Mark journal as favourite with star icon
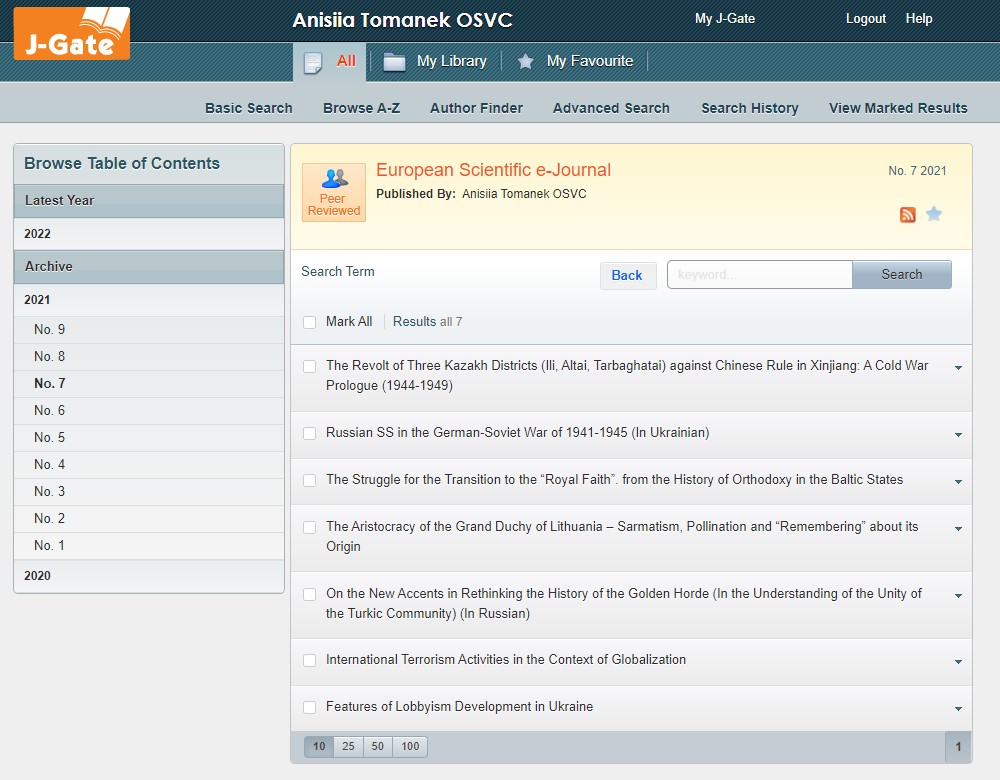This screenshot has height=780, width=1000. (934, 214)
